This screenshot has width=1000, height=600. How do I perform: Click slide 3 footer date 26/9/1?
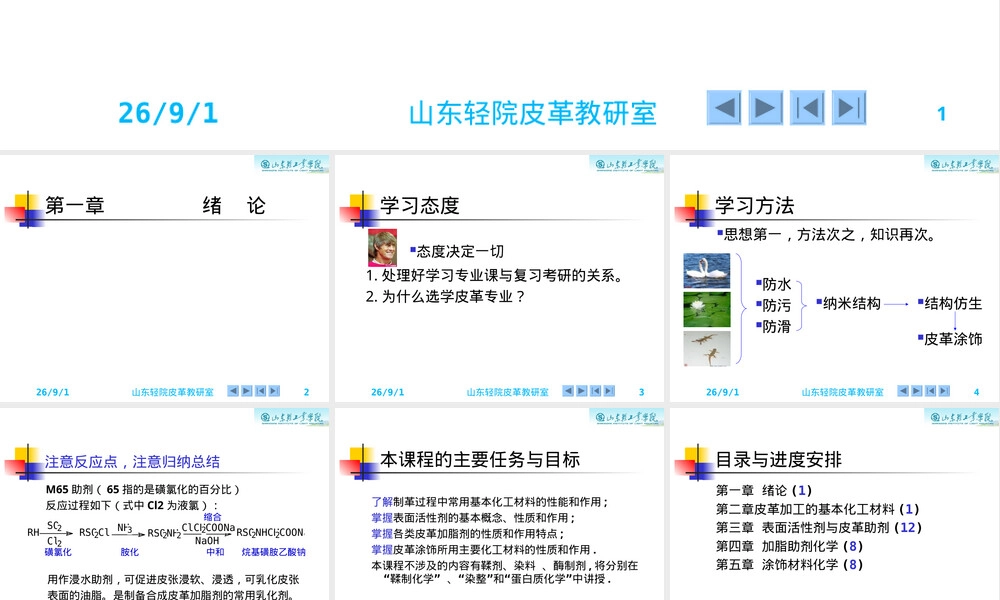387,392
